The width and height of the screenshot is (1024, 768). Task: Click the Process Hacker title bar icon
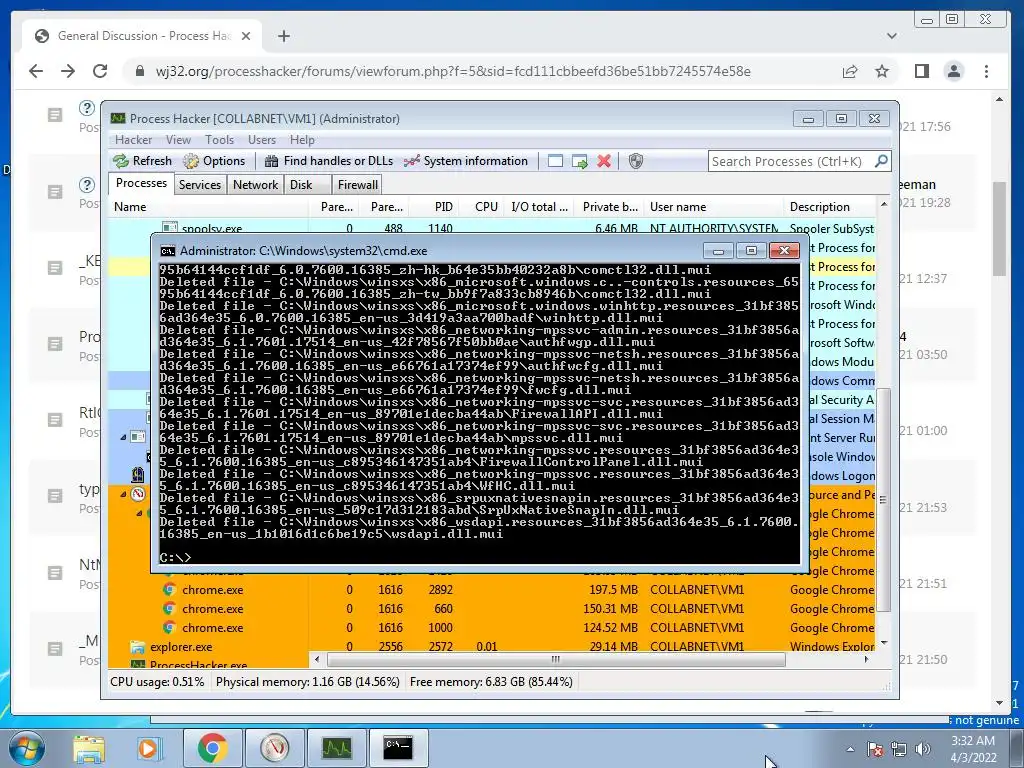pyautogui.click(x=118, y=118)
